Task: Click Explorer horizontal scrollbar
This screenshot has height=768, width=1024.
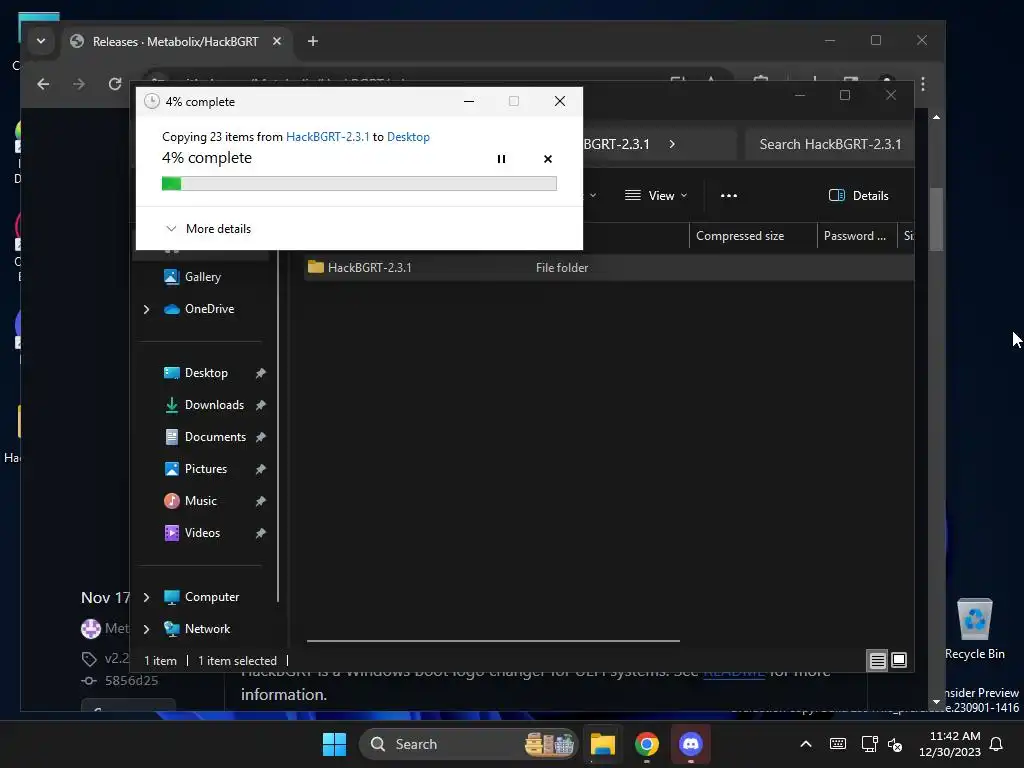Action: click(493, 641)
